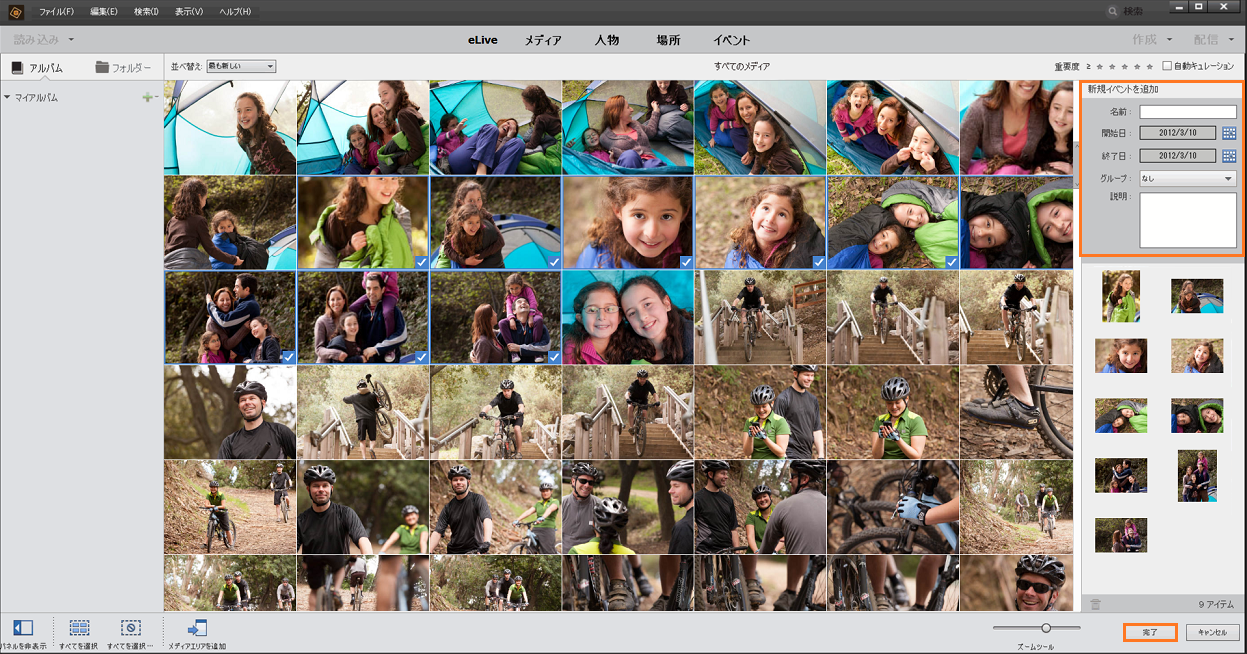Viewport: 1247px width, 654px height.
Task: Collapse the マイアルバム tree section
Action: pyautogui.click(x=7, y=98)
